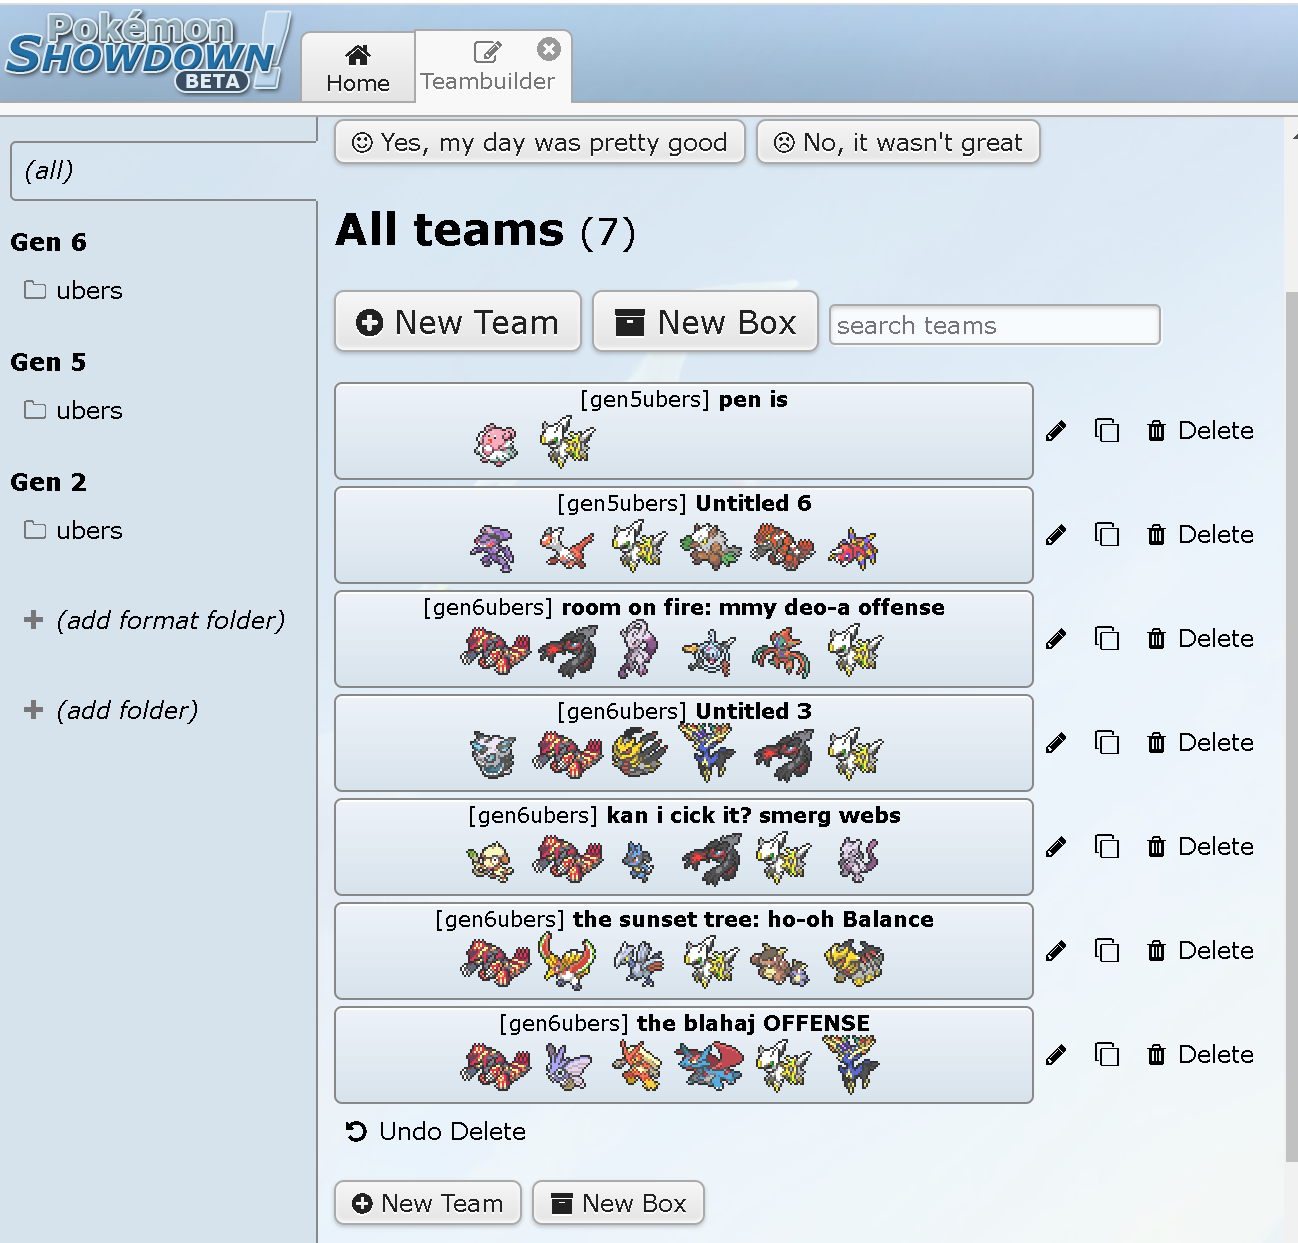1298x1243 pixels.
Task: Click pencil icon for 'the blahaj OFFENSE' team
Action: point(1056,1055)
